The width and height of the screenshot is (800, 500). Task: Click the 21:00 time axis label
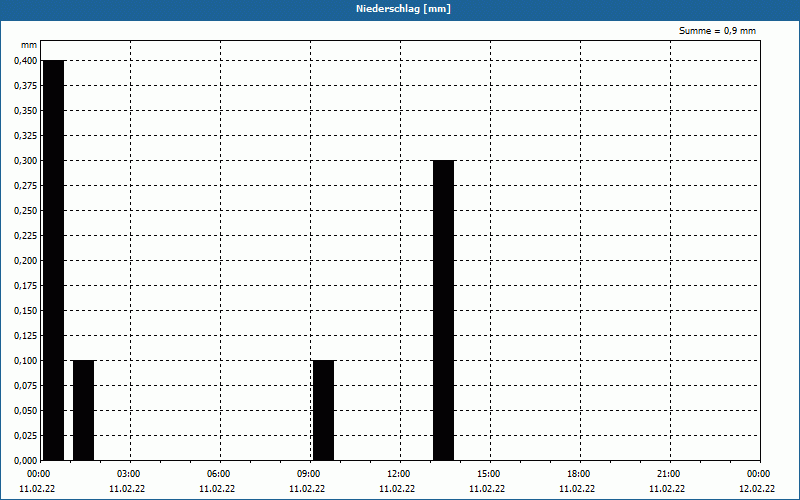click(x=668, y=474)
